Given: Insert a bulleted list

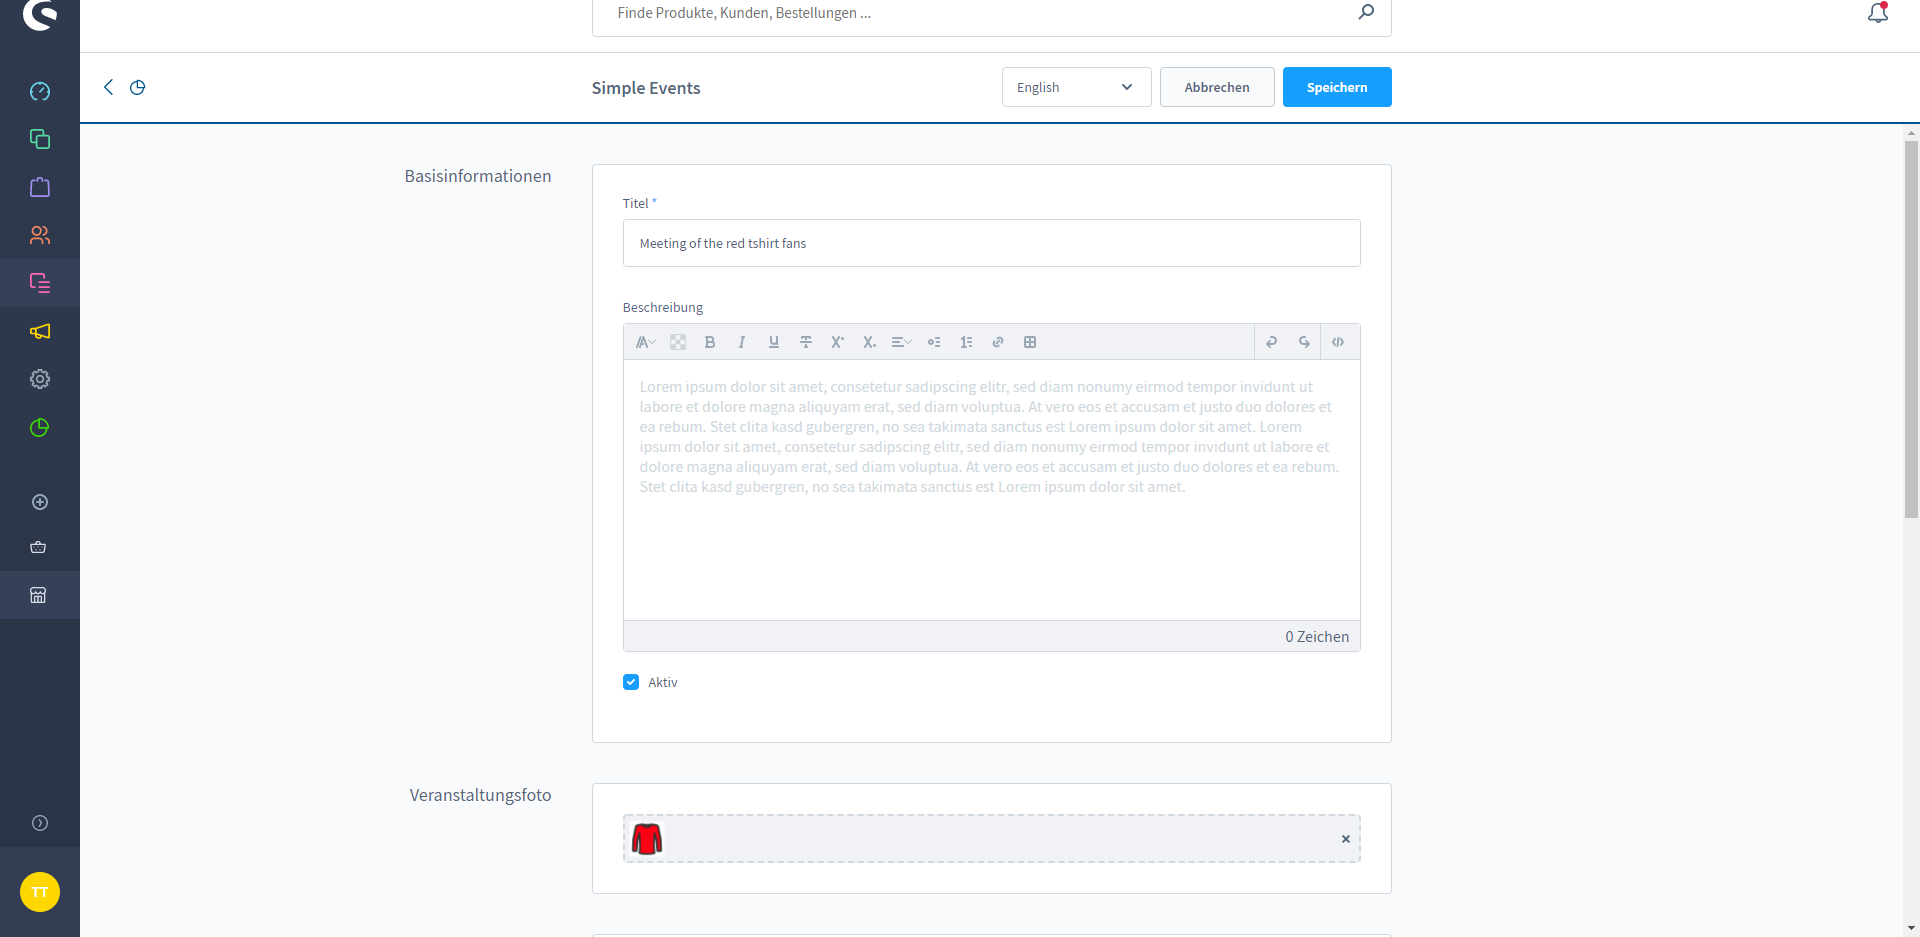Looking at the screenshot, I should pyautogui.click(x=934, y=342).
